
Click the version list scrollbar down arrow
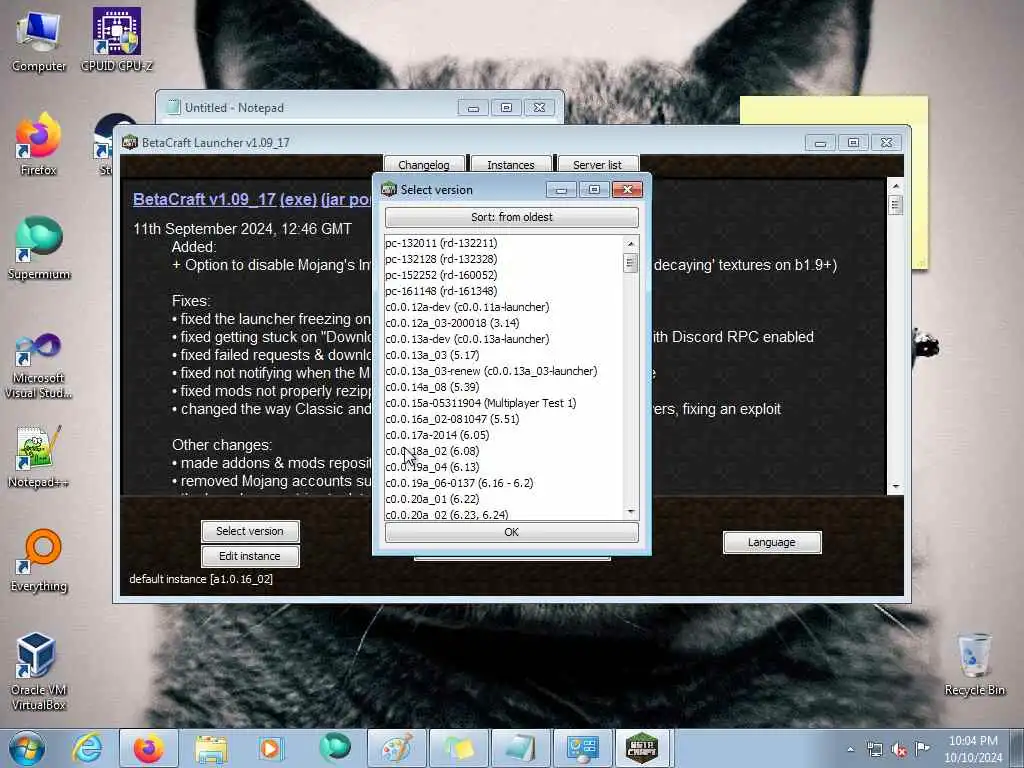pos(631,511)
